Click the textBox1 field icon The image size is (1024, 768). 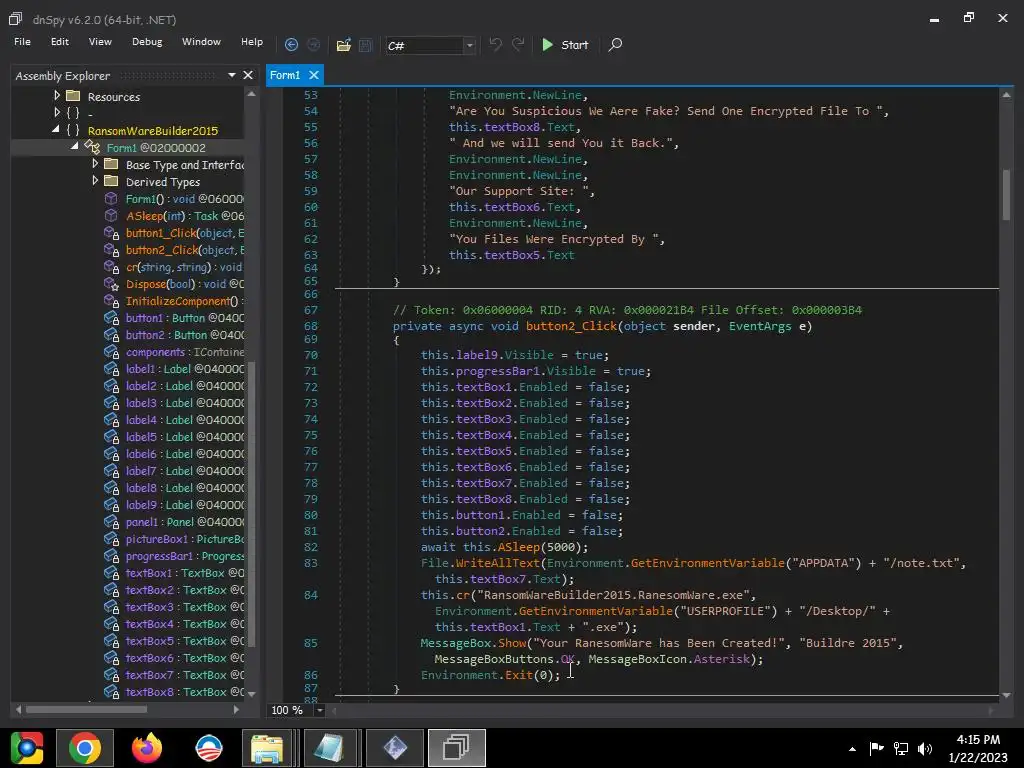[112, 573]
